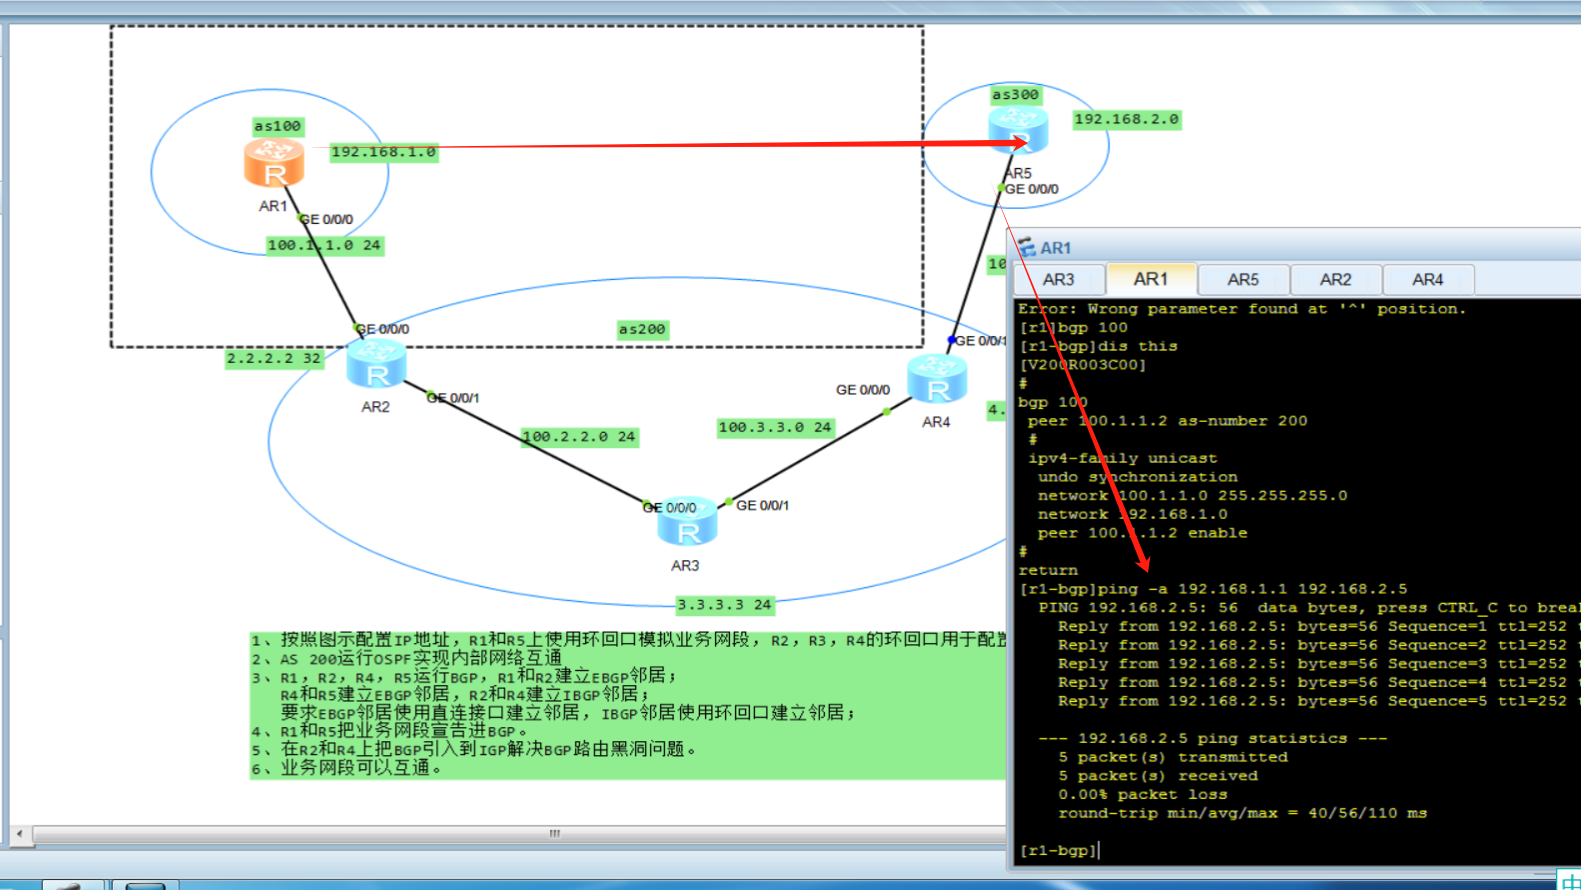
Task: Select the AR5 router in AS300
Action: pos(1018,130)
